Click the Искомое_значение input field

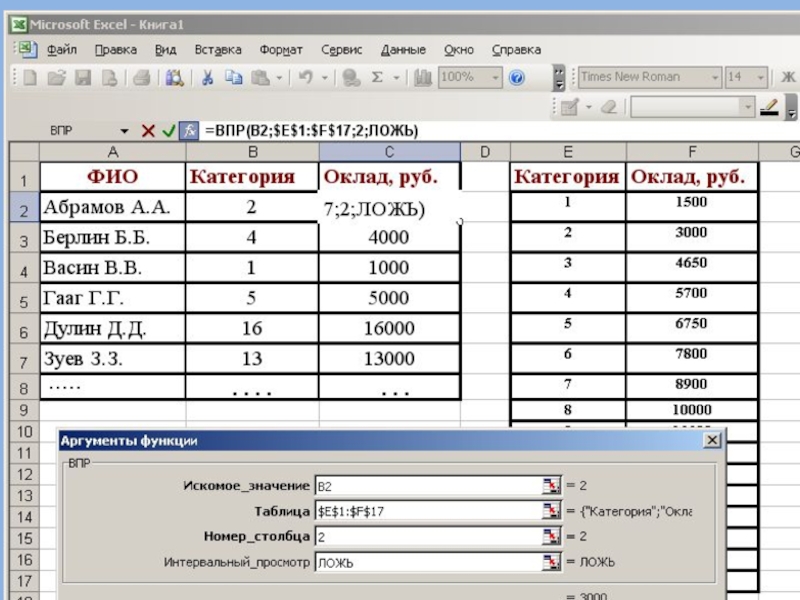(x=428, y=485)
